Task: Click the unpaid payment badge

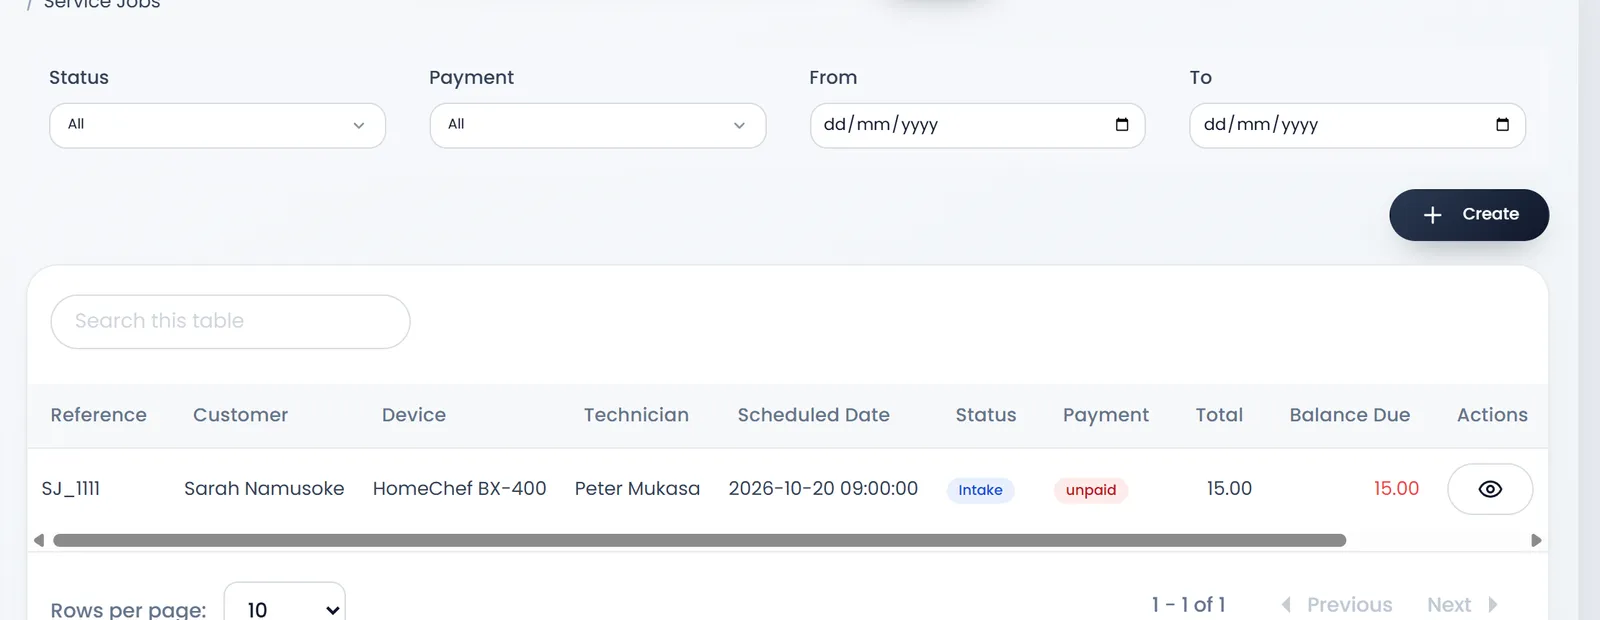Action: pos(1091,490)
